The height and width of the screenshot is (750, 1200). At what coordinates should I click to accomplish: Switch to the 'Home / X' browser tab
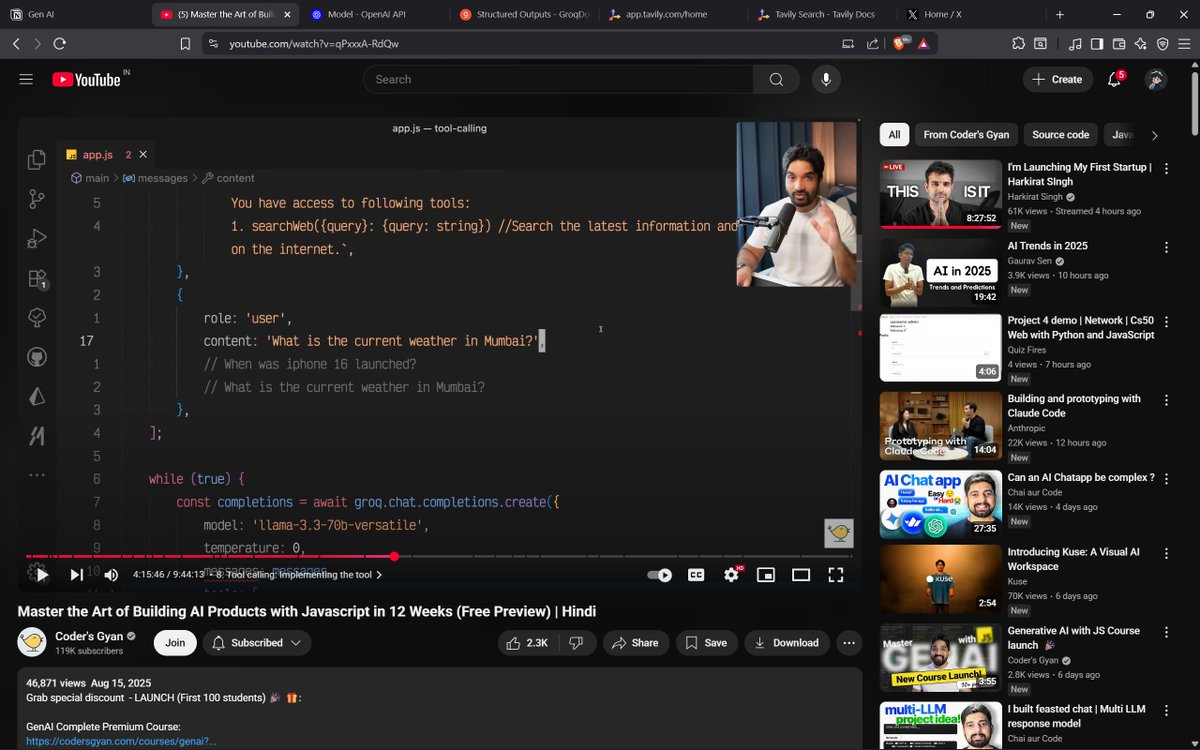pyautogui.click(x=965, y=15)
